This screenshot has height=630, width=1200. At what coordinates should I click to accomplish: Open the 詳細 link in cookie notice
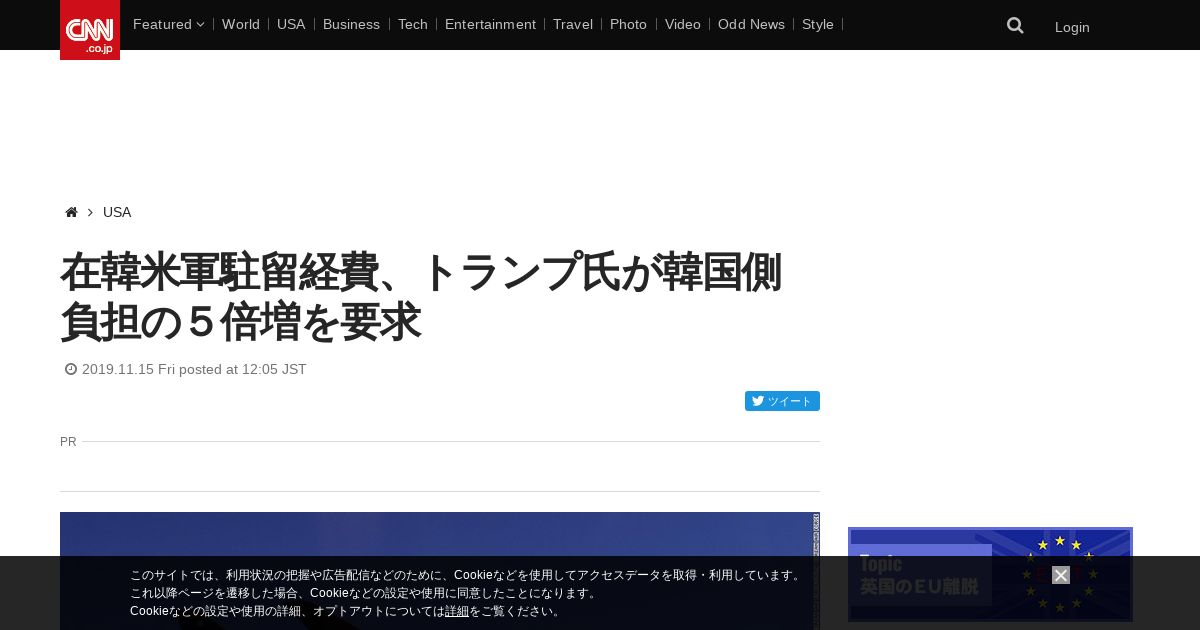point(457,611)
